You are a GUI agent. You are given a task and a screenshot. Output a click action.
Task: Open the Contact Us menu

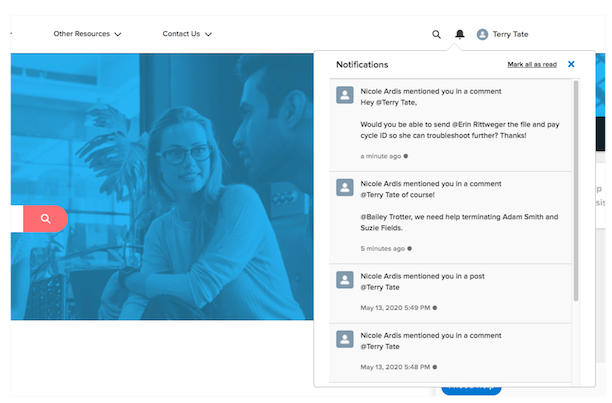point(187,34)
